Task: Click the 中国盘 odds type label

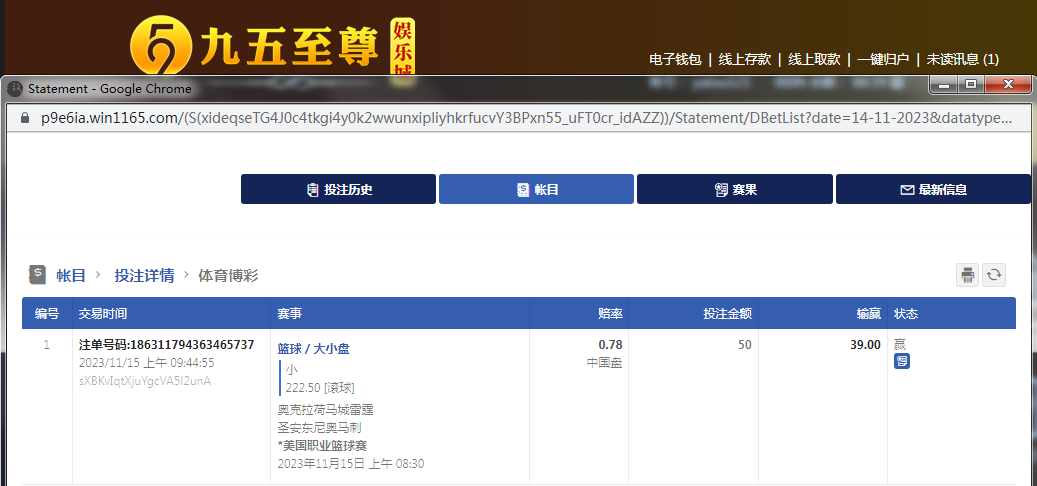Action: click(604, 363)
